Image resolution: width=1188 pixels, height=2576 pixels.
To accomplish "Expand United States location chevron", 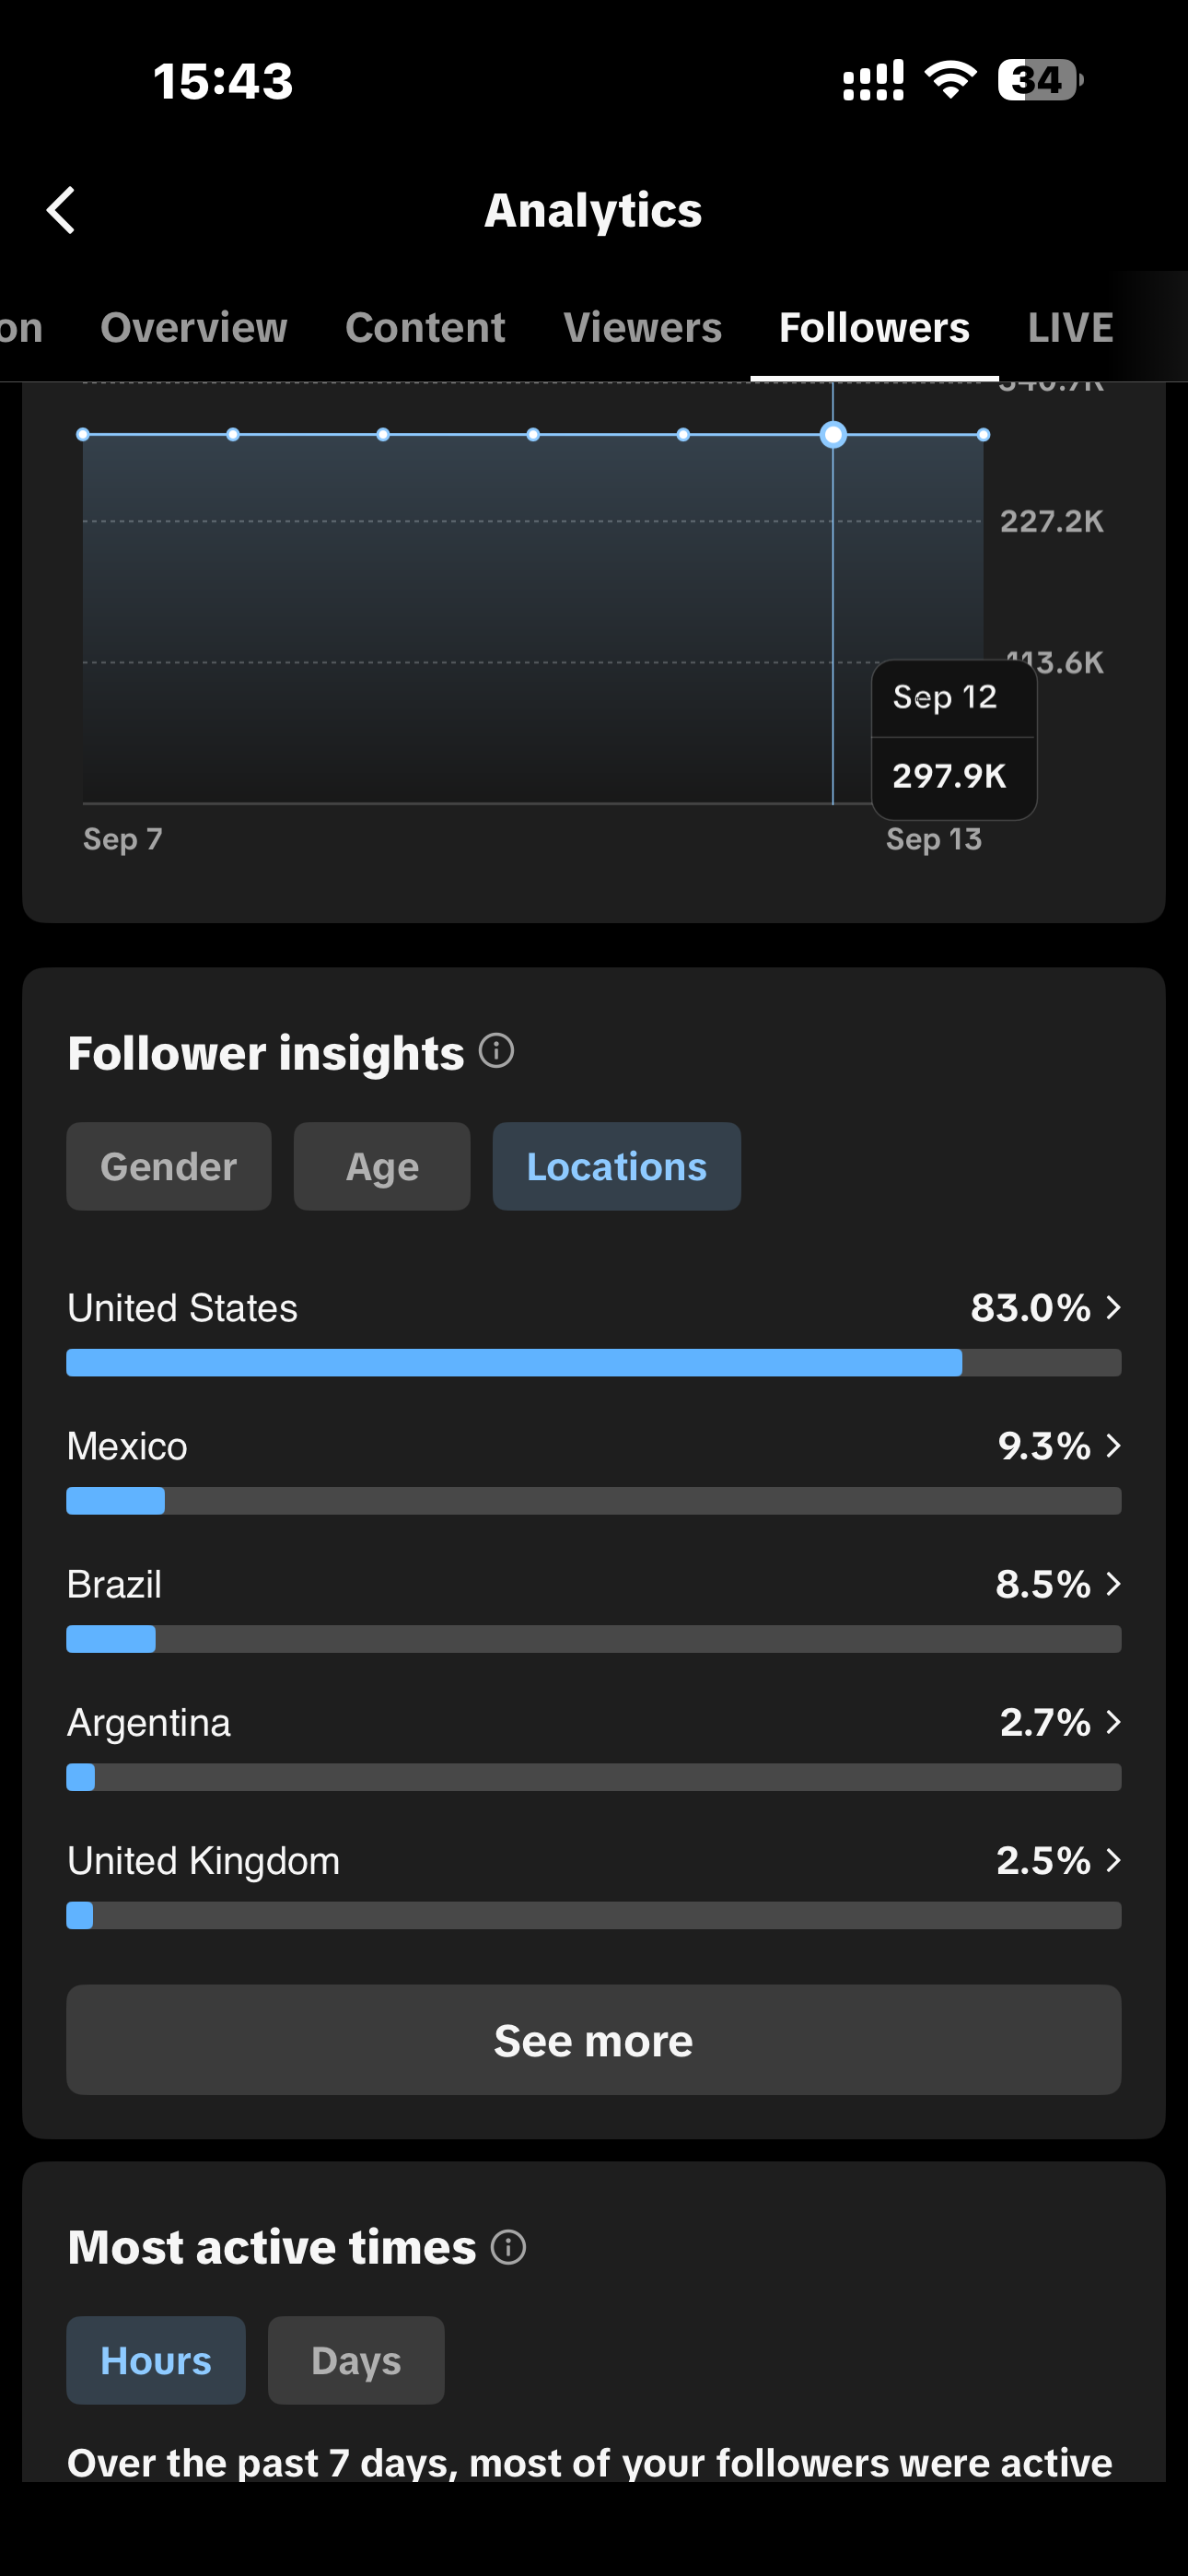I will pos(1113,1307).
